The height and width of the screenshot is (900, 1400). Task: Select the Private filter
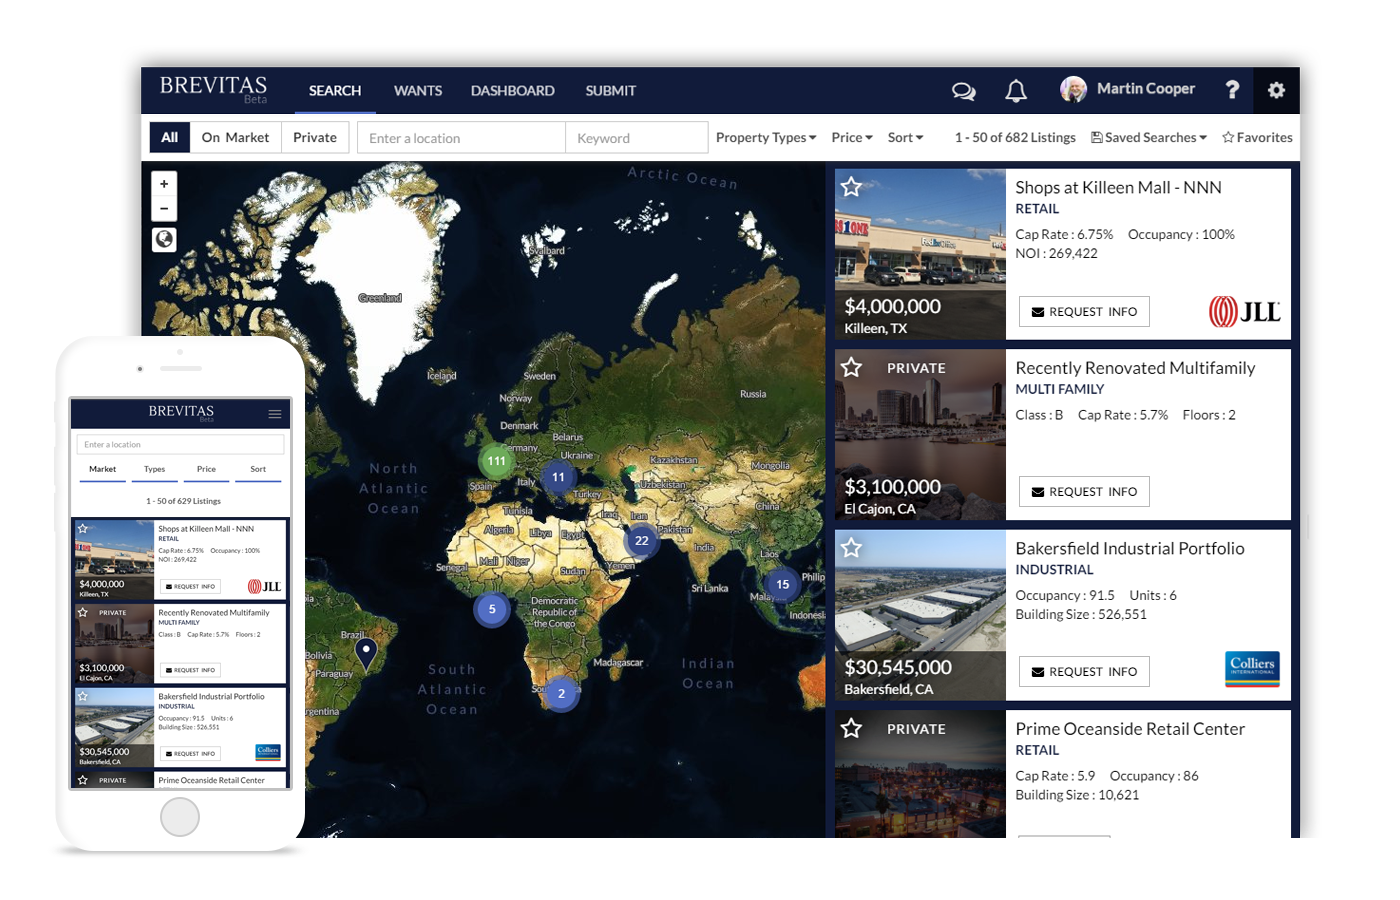coord(315,137)
